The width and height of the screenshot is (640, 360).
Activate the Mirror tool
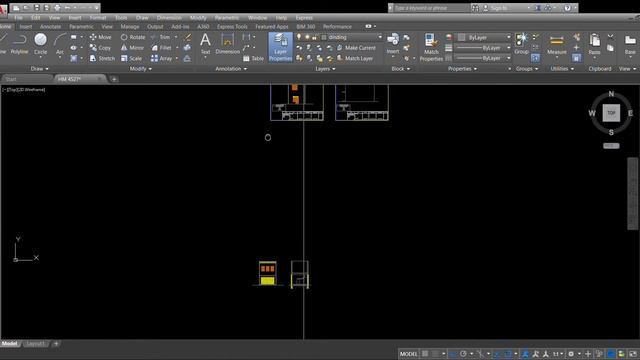pyautogui.click(x=132, y=48)
